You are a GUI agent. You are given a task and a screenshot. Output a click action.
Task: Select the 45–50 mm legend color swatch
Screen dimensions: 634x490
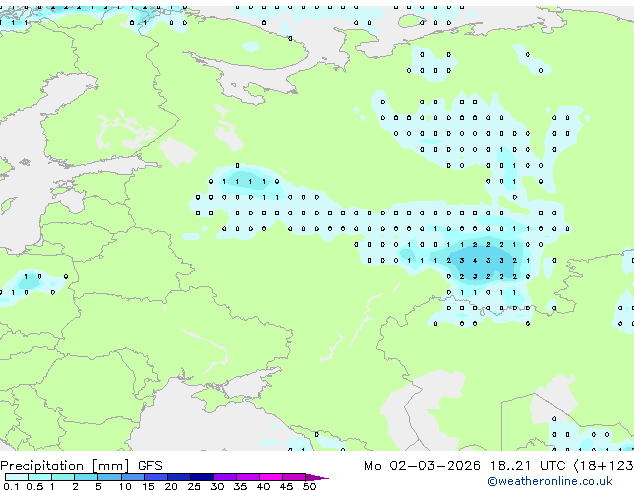click(294, 477)
